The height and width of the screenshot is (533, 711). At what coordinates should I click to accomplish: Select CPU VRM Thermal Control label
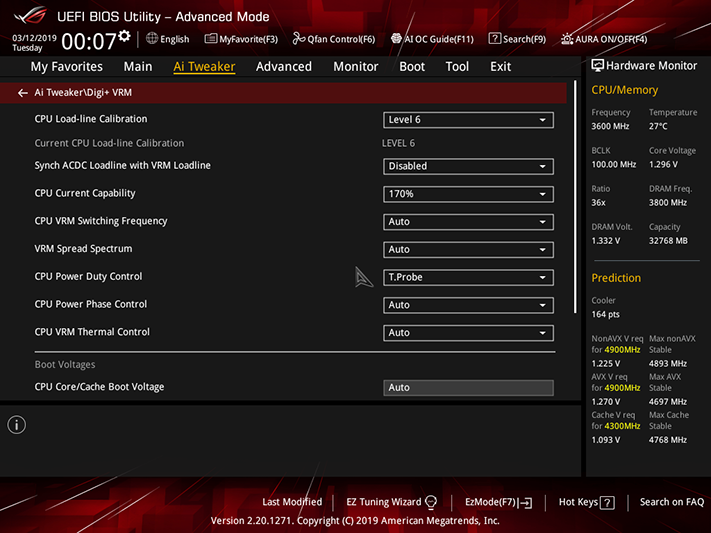[x=92, y=332]
